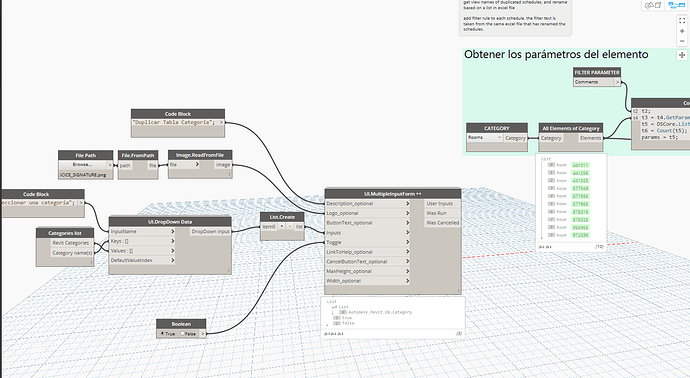Click the Category name(s) output port
This screenshot has height=378, width=690.
pos(72,253)
